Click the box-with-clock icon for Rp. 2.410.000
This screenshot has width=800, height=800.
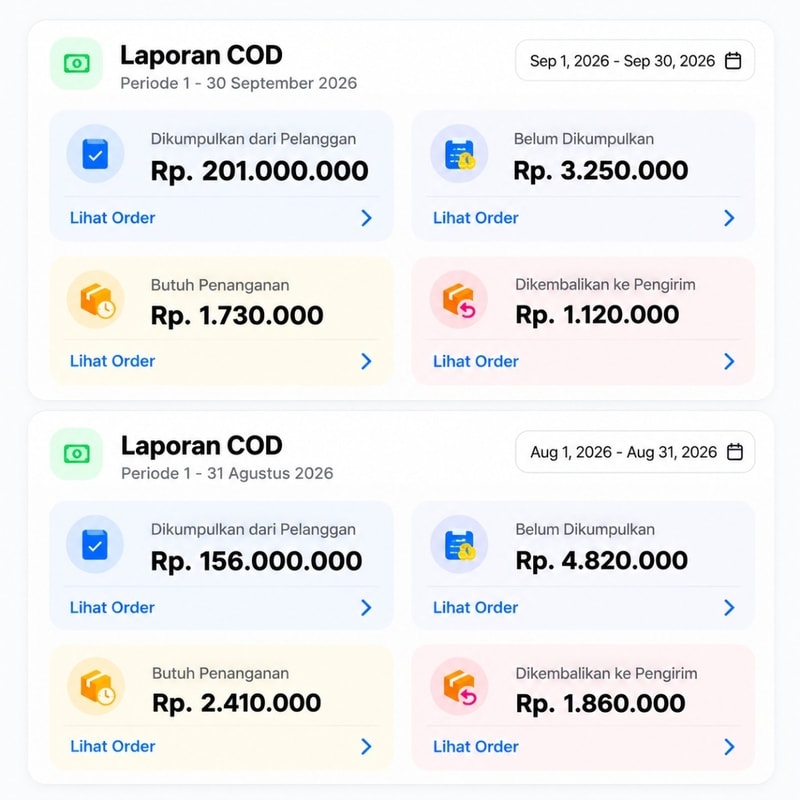96,686
